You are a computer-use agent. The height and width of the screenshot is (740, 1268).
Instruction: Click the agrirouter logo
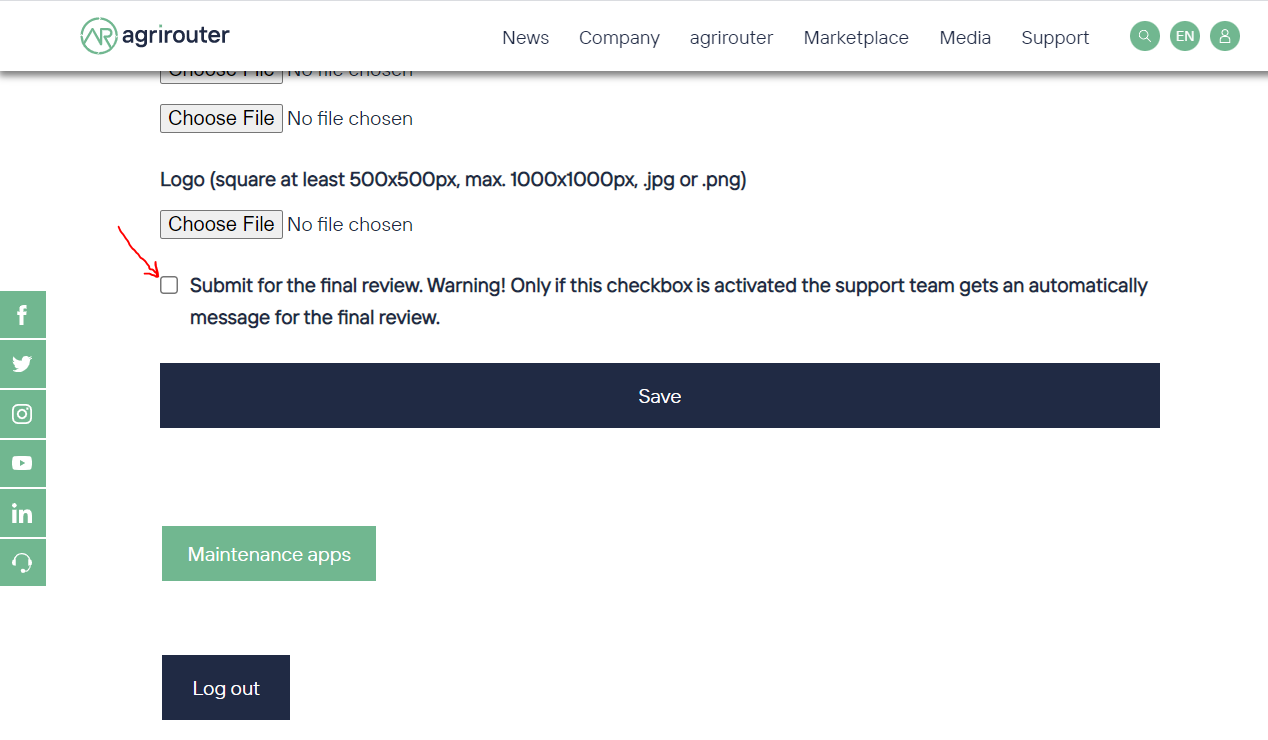(154, 35)
